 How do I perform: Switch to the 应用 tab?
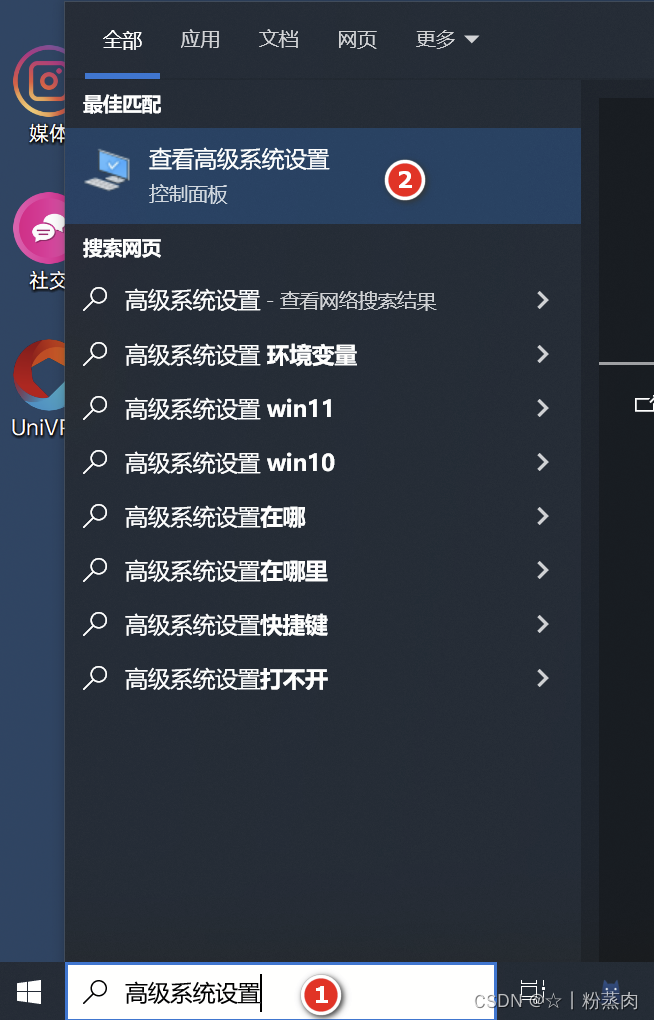[200, 39]
